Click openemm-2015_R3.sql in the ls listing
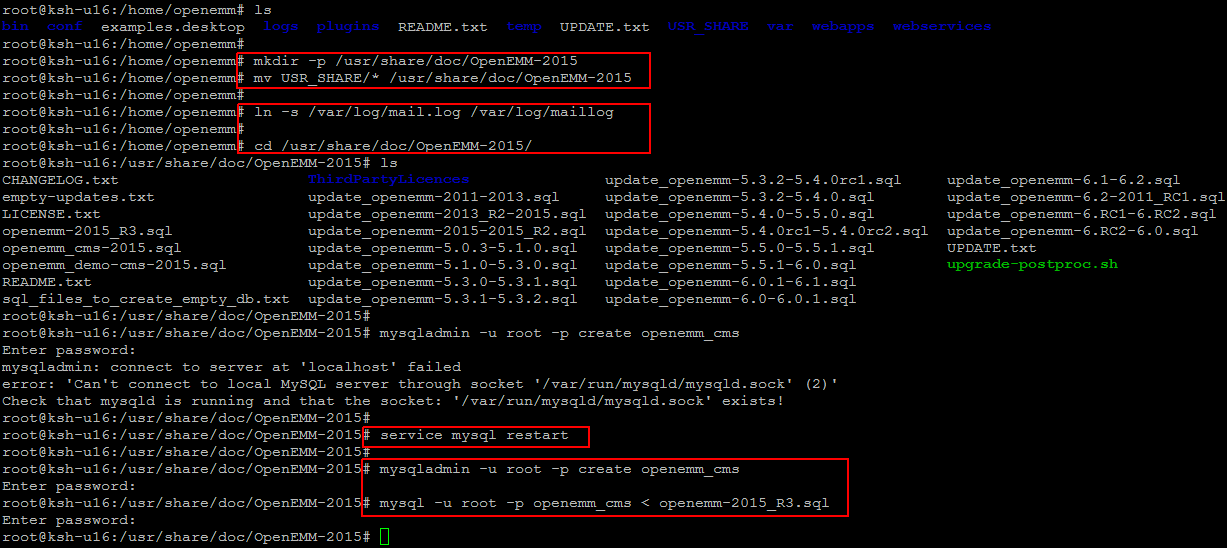1227x548 pixels. 87,231
